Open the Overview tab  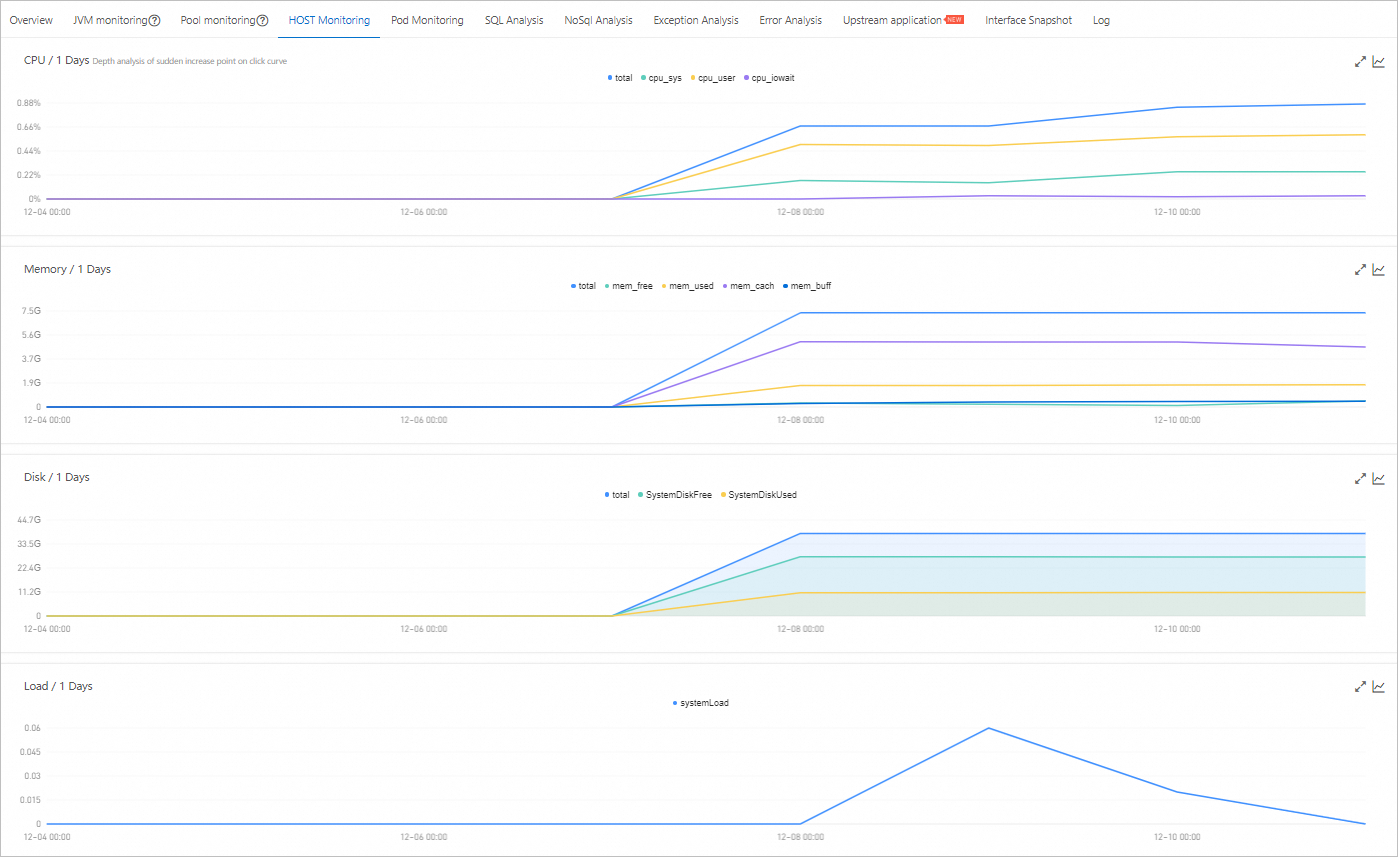click(x=31, y=20)
